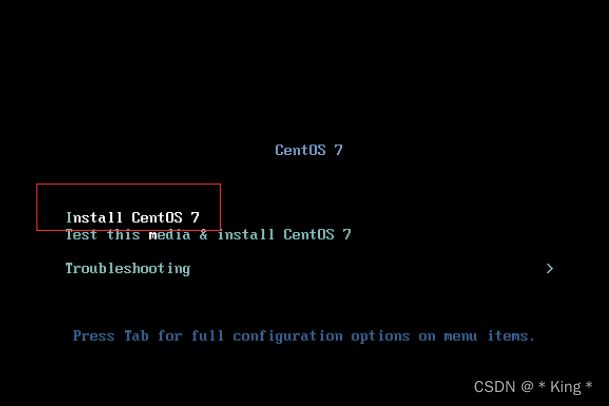Click the CSDN text in the watermark
This screenshot has width=609, height=406.
(494, 387)
